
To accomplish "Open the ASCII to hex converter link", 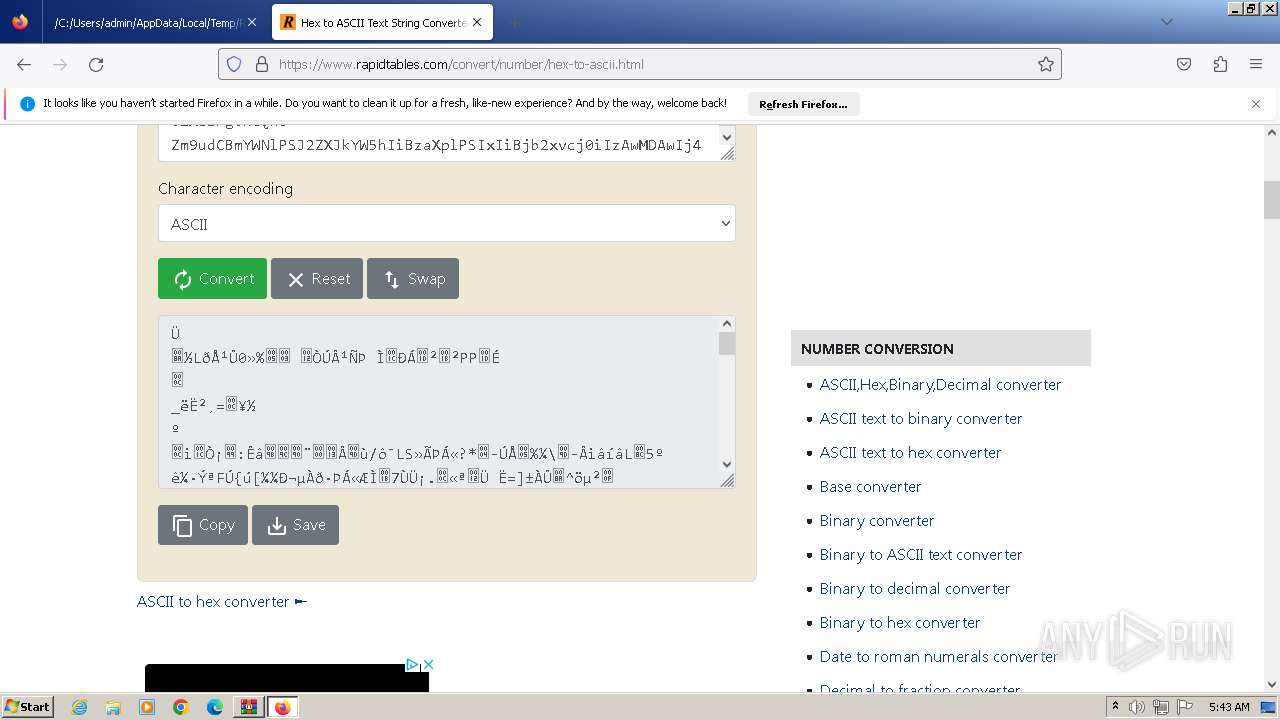I will pyautogui.click(x=222, y=601).
